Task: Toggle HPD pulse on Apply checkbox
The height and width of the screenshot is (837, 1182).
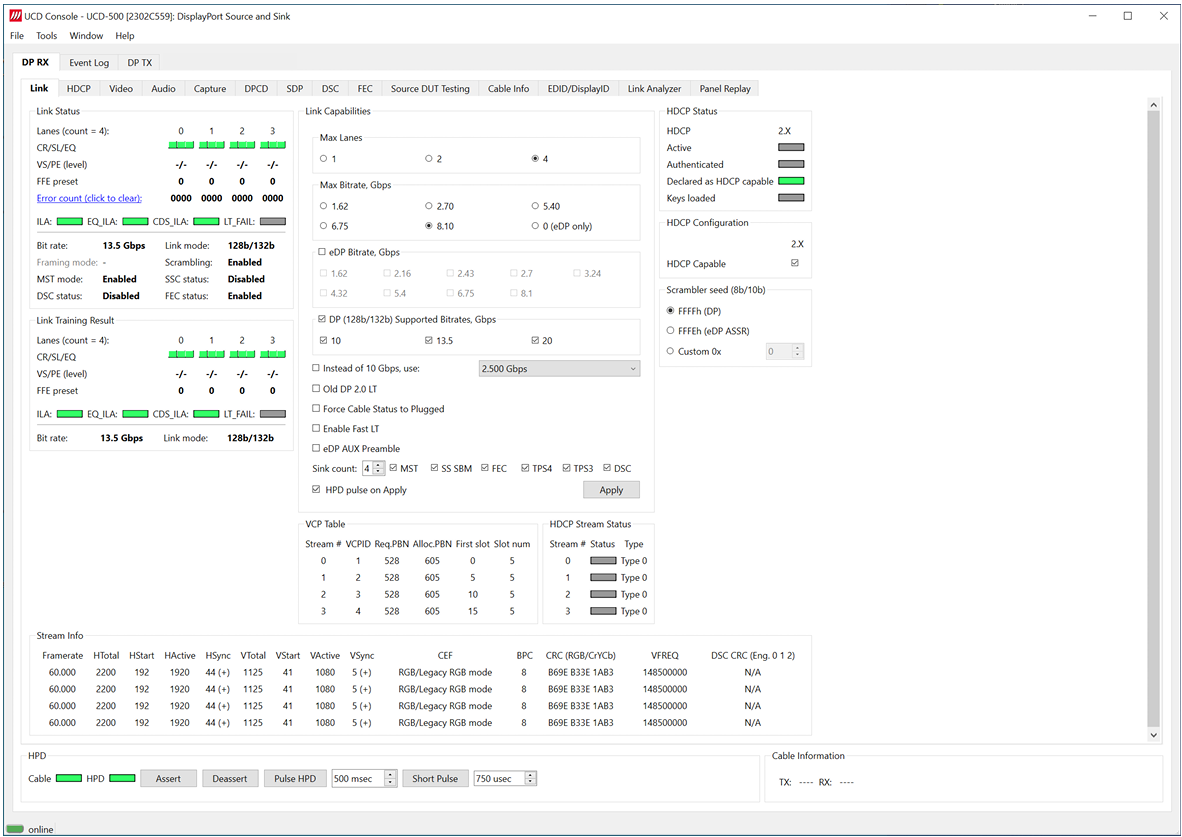Action: pyautogui.click(x=317, y=489)
